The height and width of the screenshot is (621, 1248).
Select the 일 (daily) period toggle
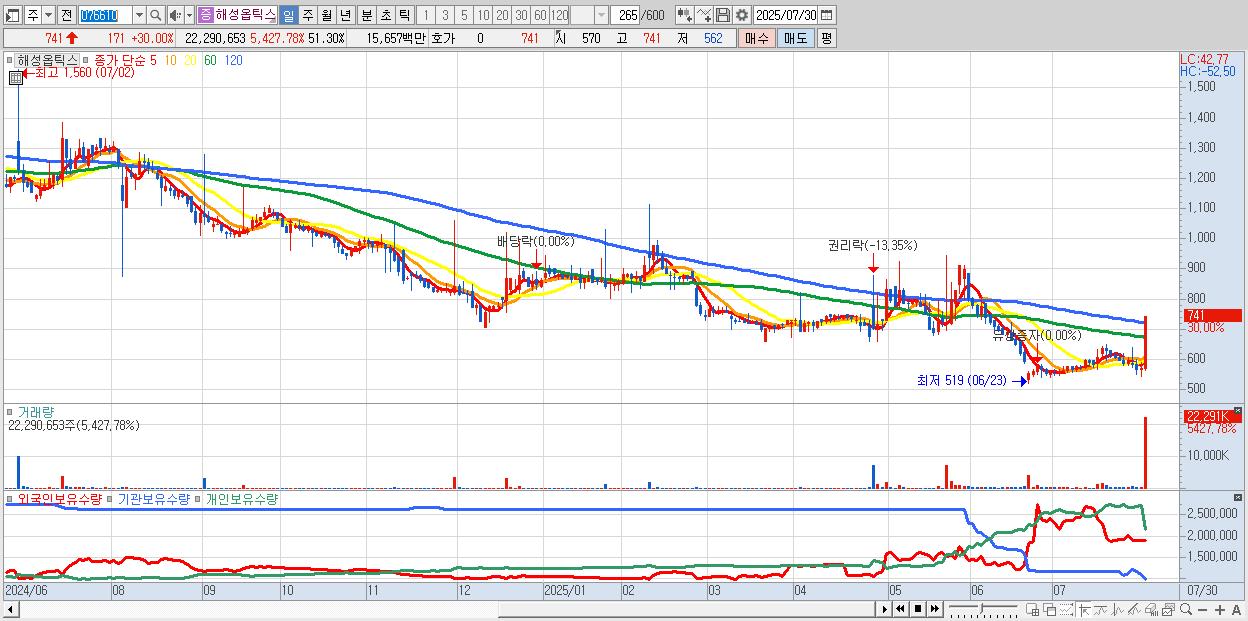coord(288,15)
